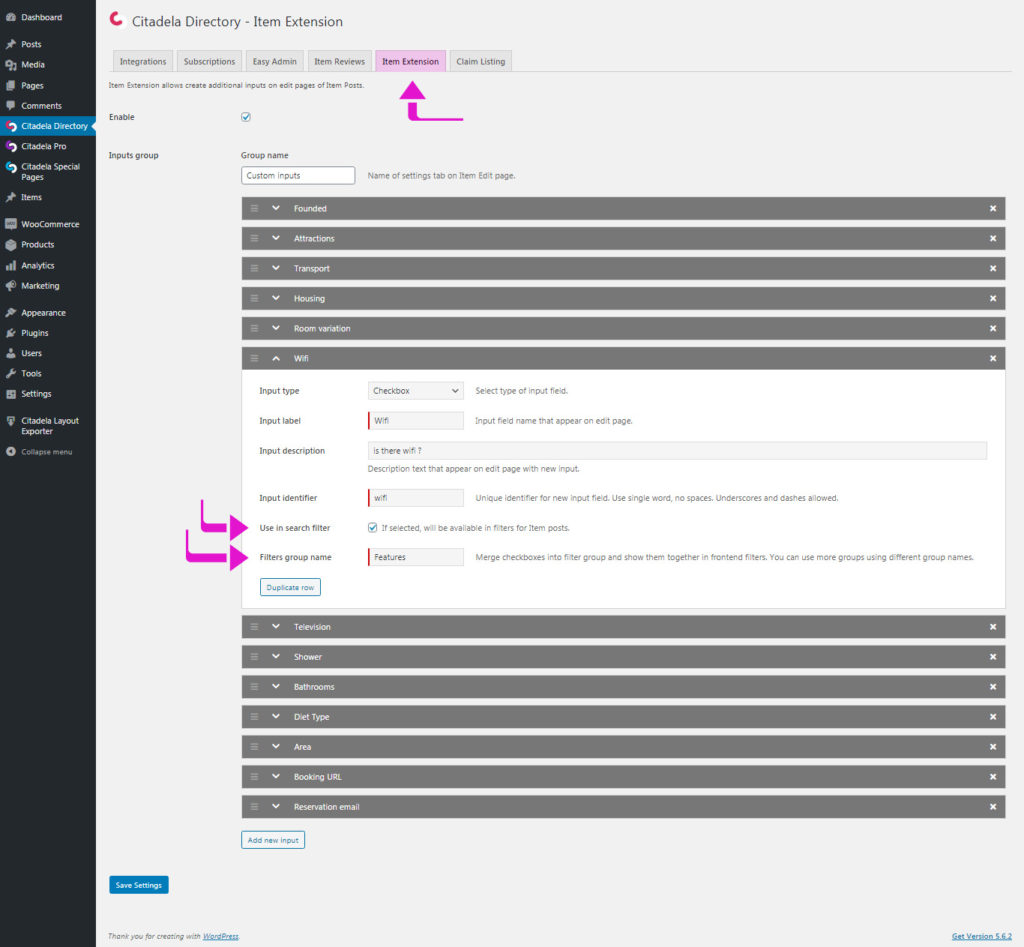
Task: Open the Item Reviews tab
Action: click(339, 61)
